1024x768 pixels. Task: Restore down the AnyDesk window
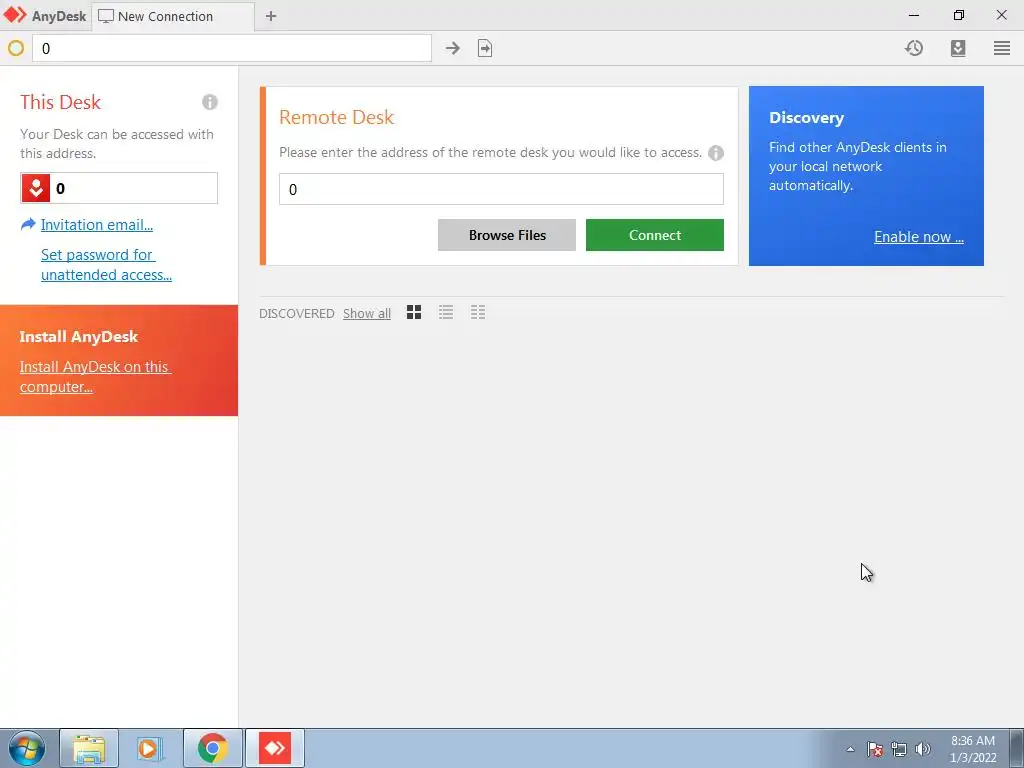[958, 15]
